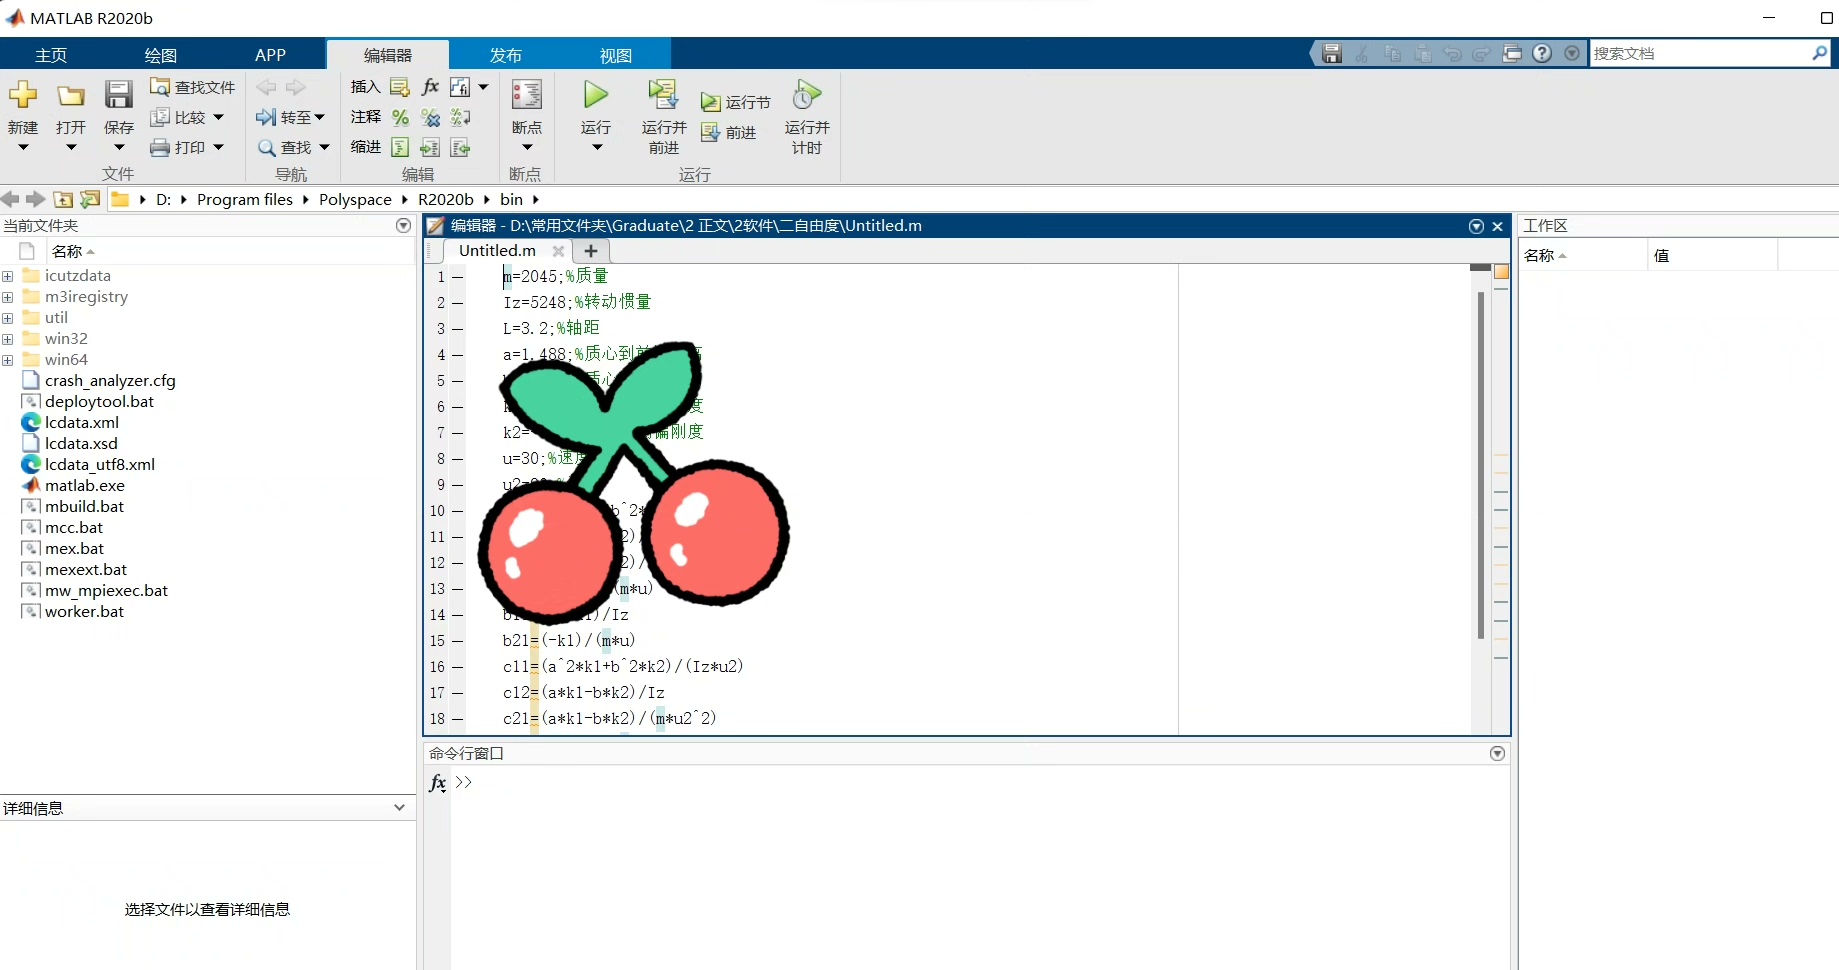Switch to the Home (主页) tab
Image resolution: width=1839 pixels, height=970 pixels.
(x=51, y=55)
